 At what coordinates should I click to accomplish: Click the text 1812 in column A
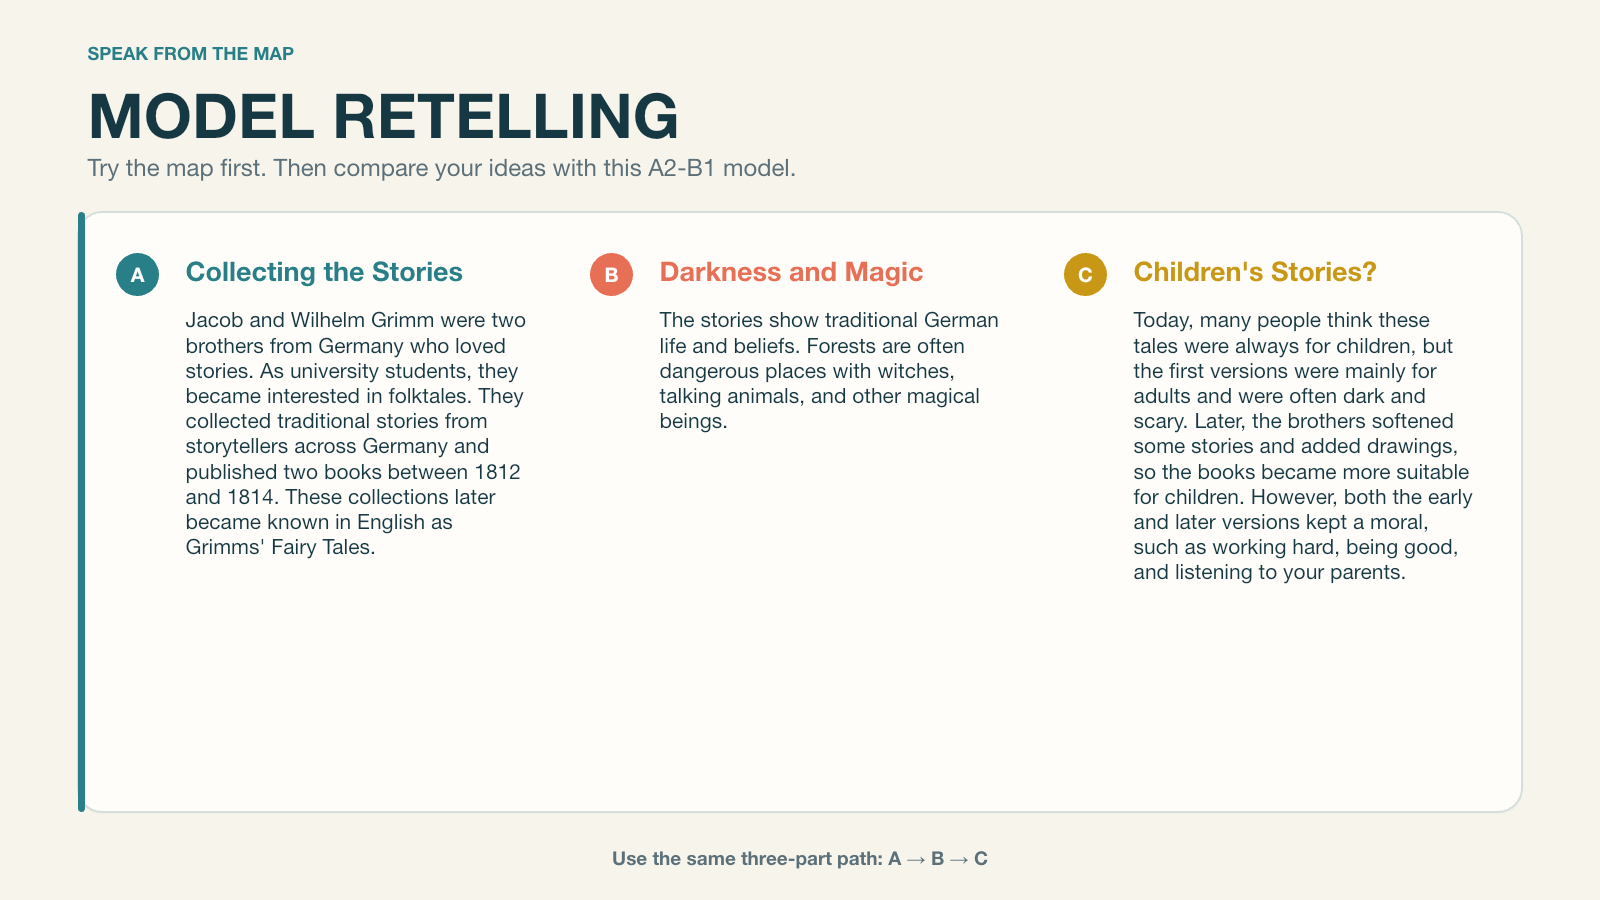(497, 472)
